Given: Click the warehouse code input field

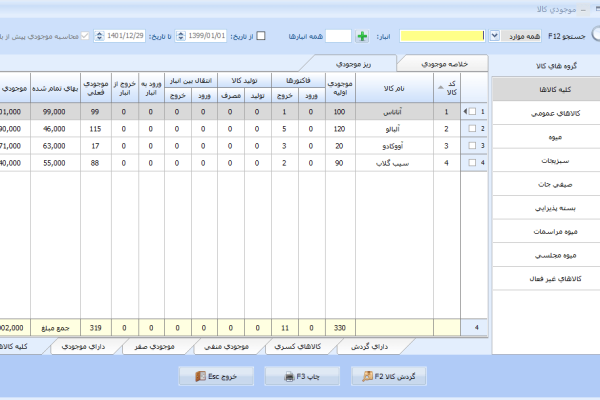Looking at the screenshot, I should point(338,36).
